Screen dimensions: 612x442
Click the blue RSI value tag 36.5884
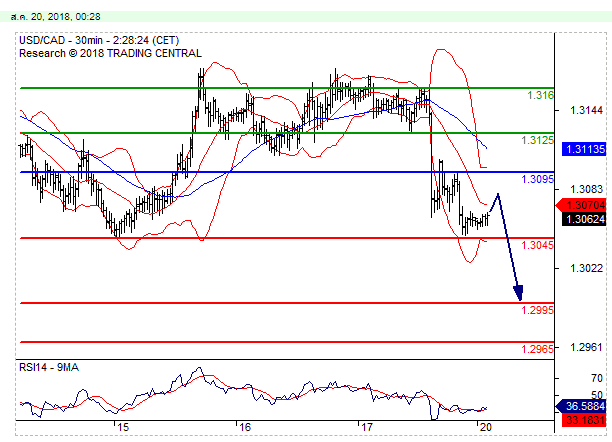click(580, 406)
